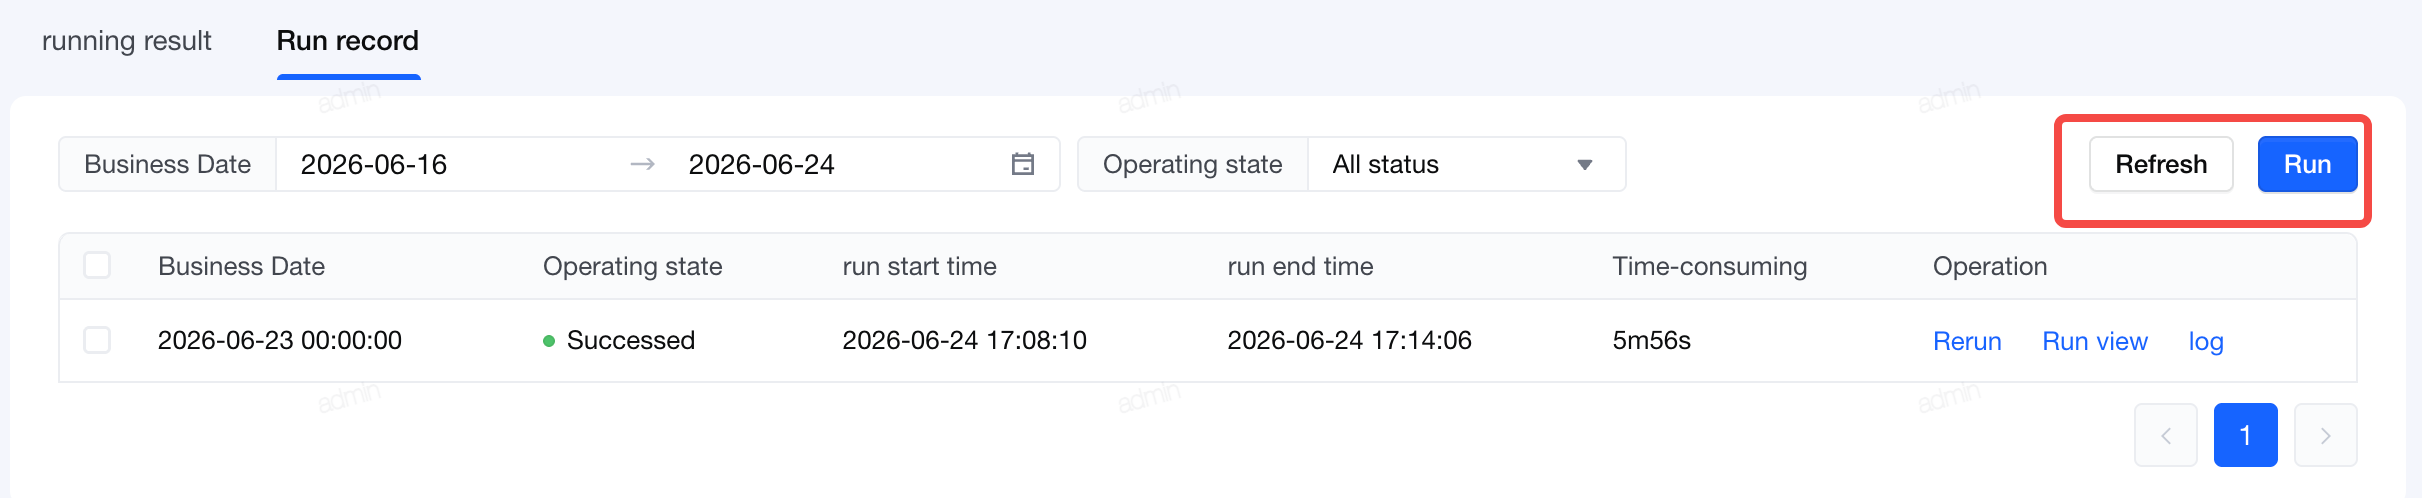
Task: Click the arrow between start and end dates
Action: tap(643, 164)
